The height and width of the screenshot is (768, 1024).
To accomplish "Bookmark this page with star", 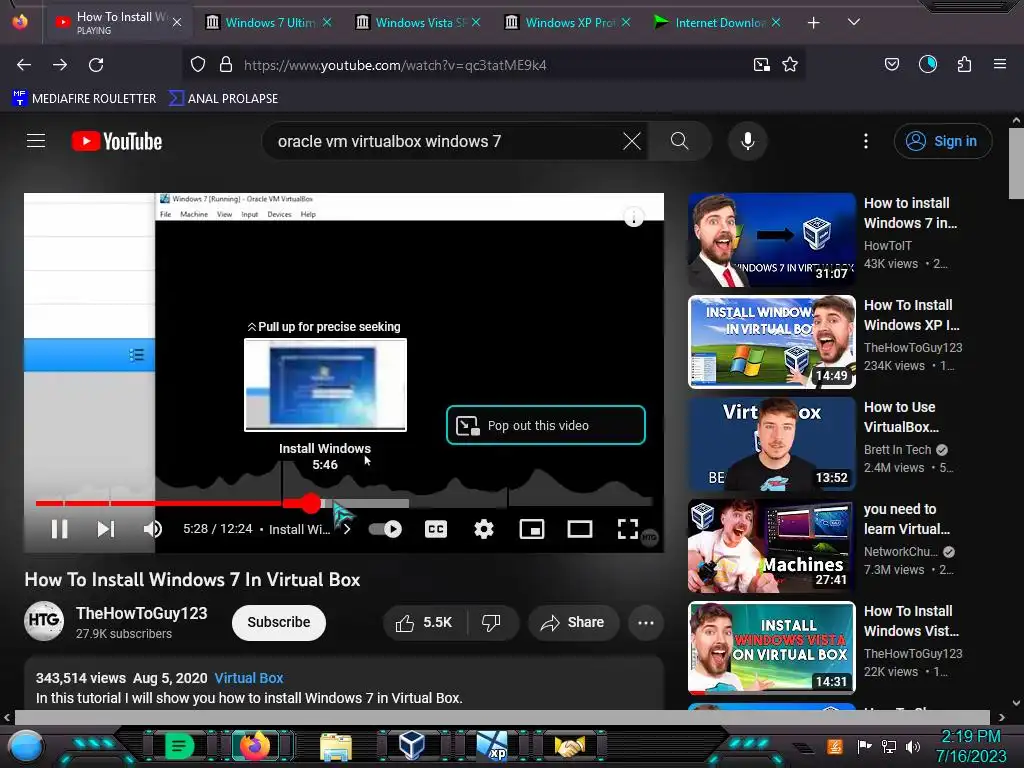I will [x=790, y=65].
